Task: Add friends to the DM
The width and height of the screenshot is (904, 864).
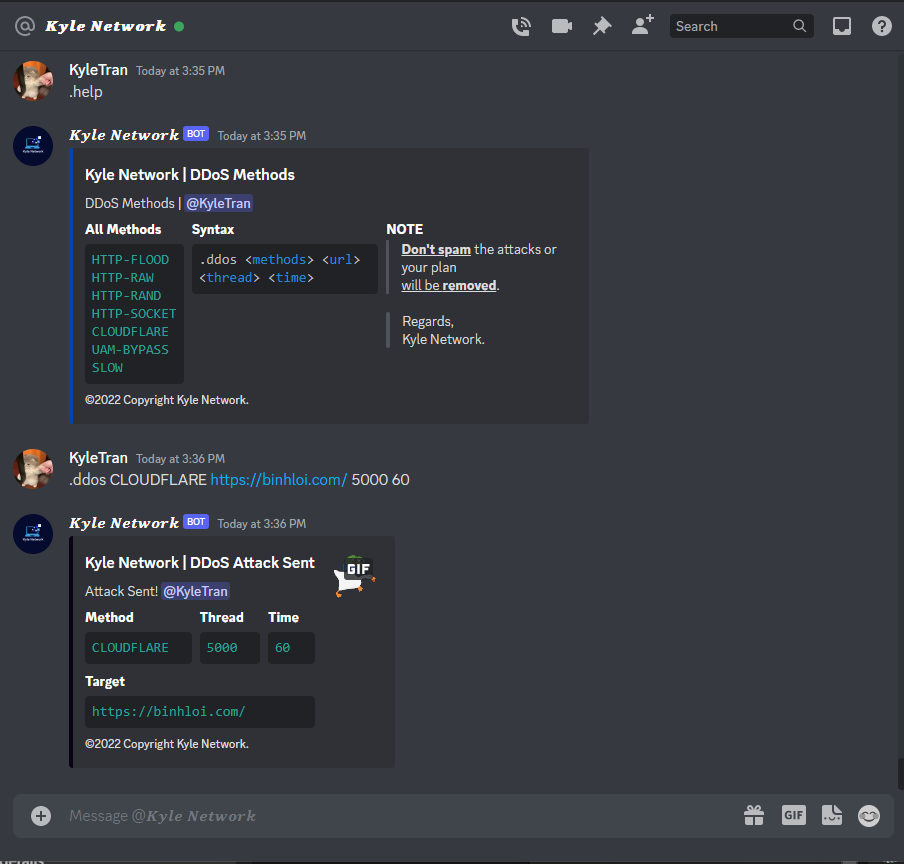Action: 642,25
